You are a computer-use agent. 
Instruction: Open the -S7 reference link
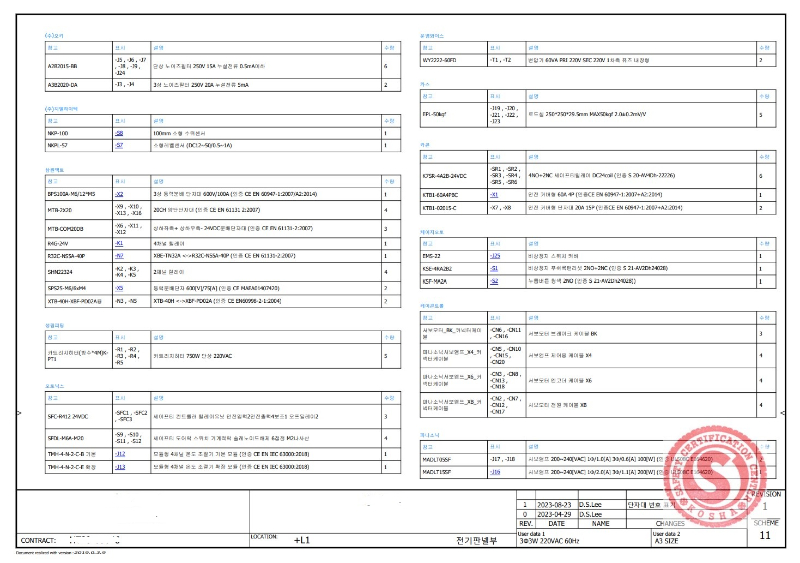119,145
